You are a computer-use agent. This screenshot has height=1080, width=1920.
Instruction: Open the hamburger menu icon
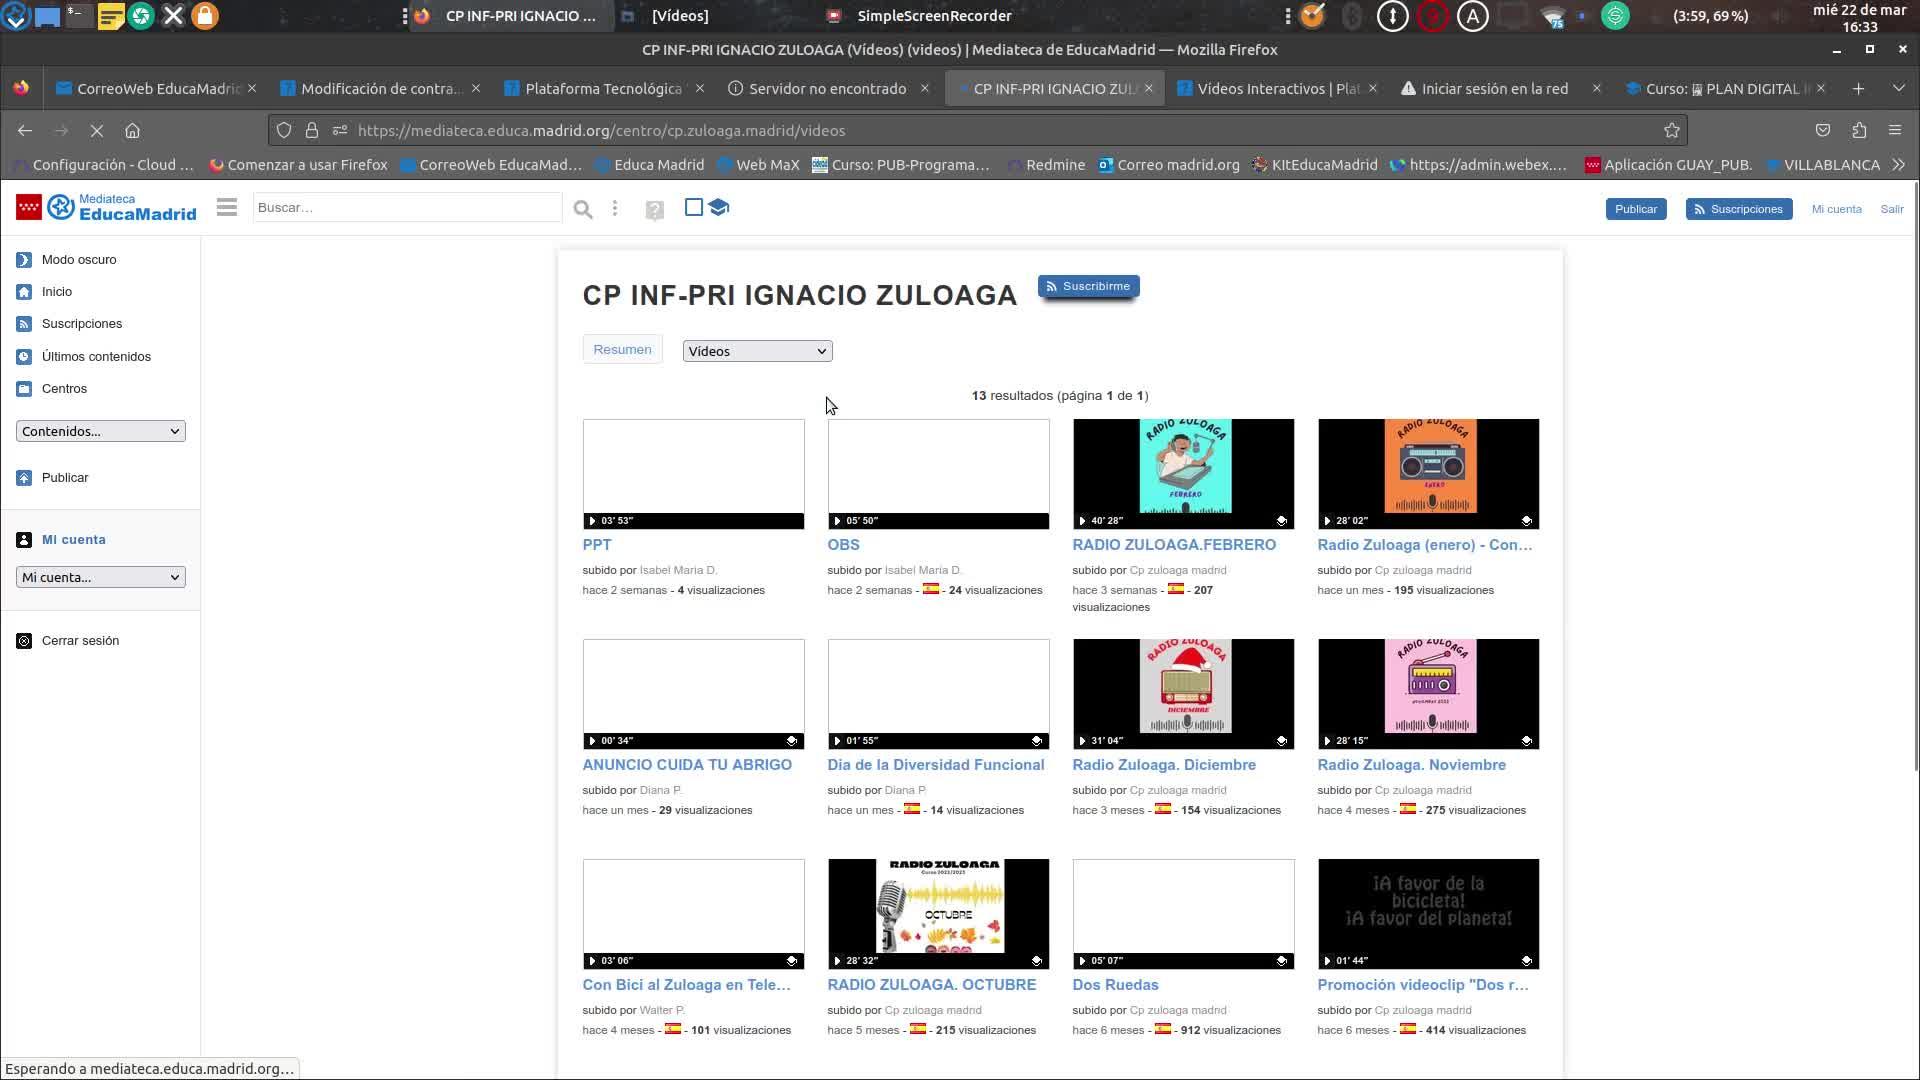pos(227,207)
